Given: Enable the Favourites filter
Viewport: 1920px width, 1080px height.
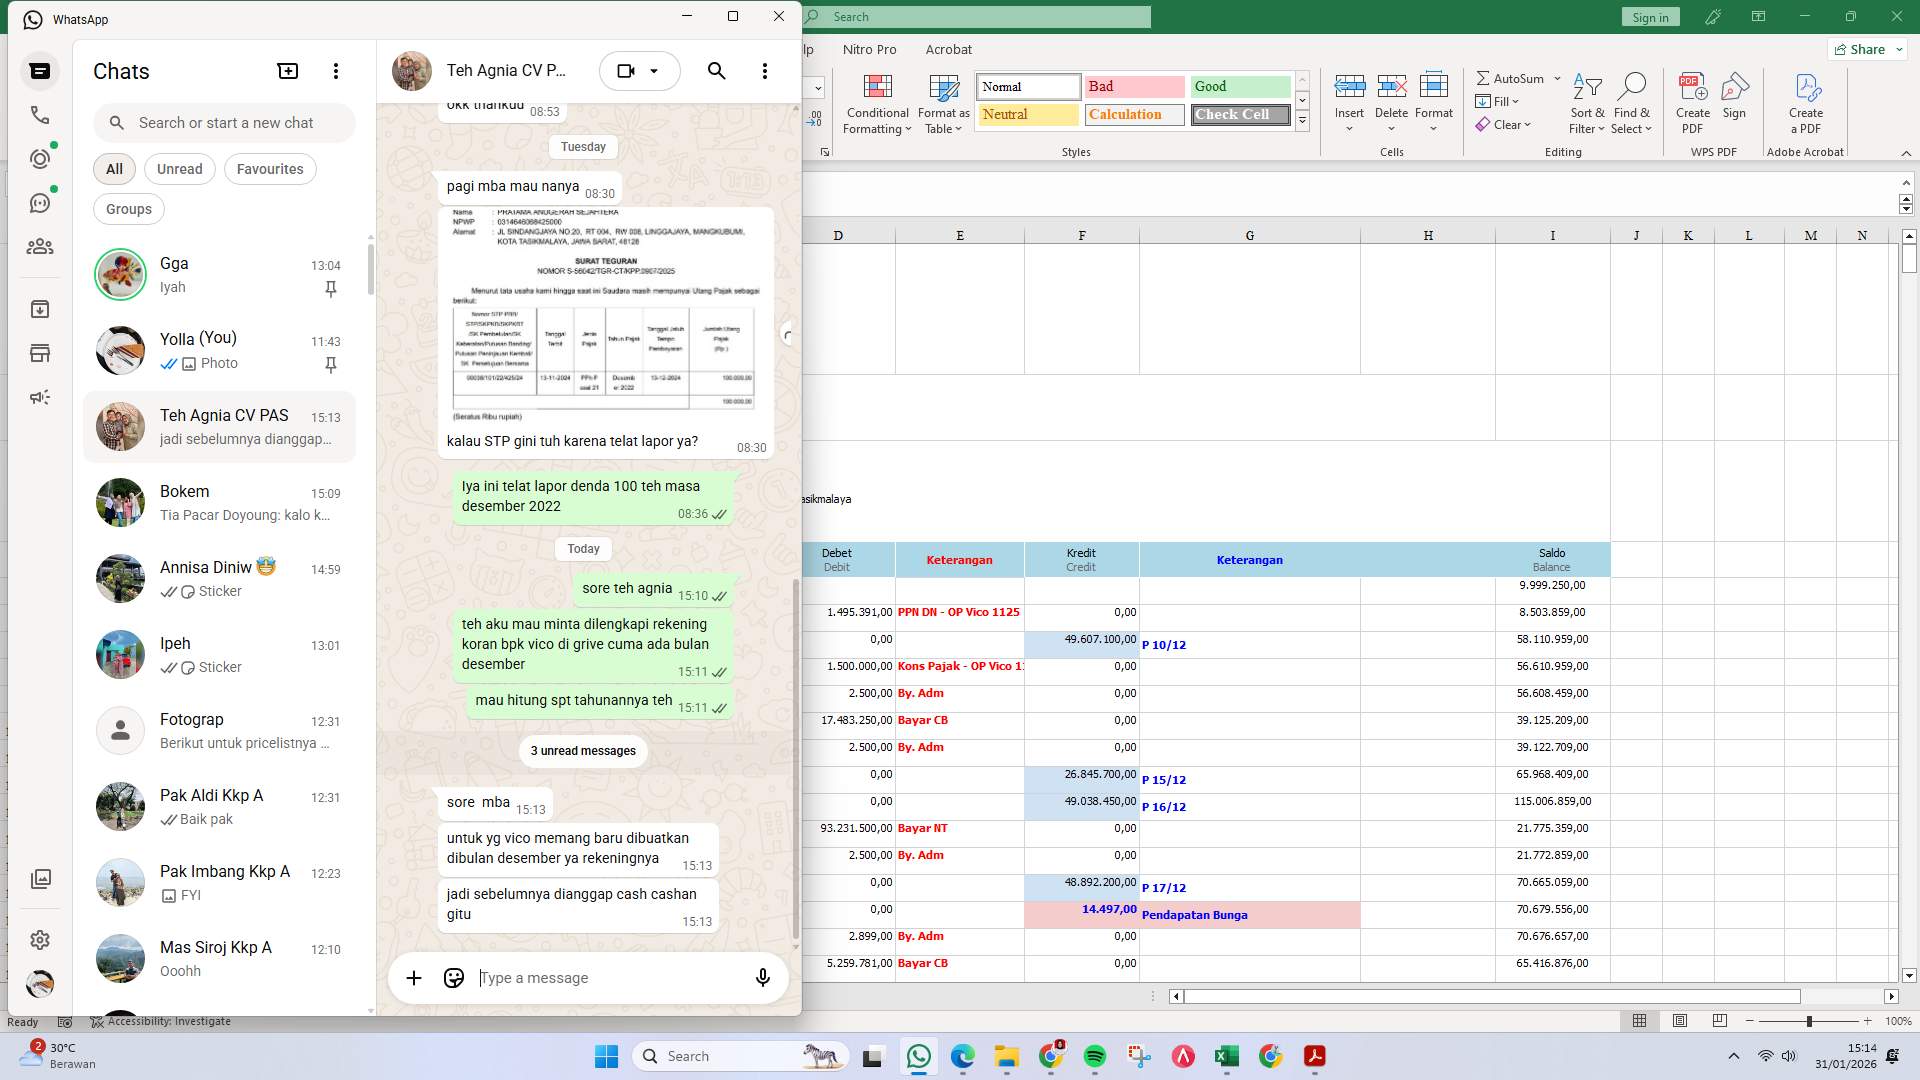Looking at the screenshot, I should coord(269,169).
